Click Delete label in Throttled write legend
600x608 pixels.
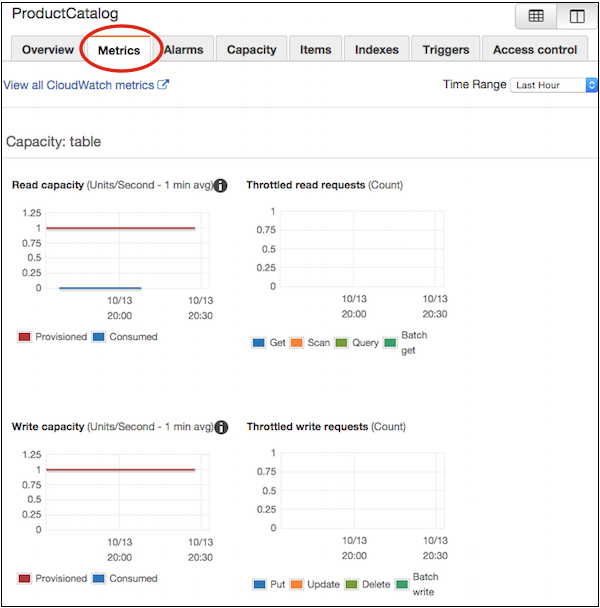(x=376, y=584)
